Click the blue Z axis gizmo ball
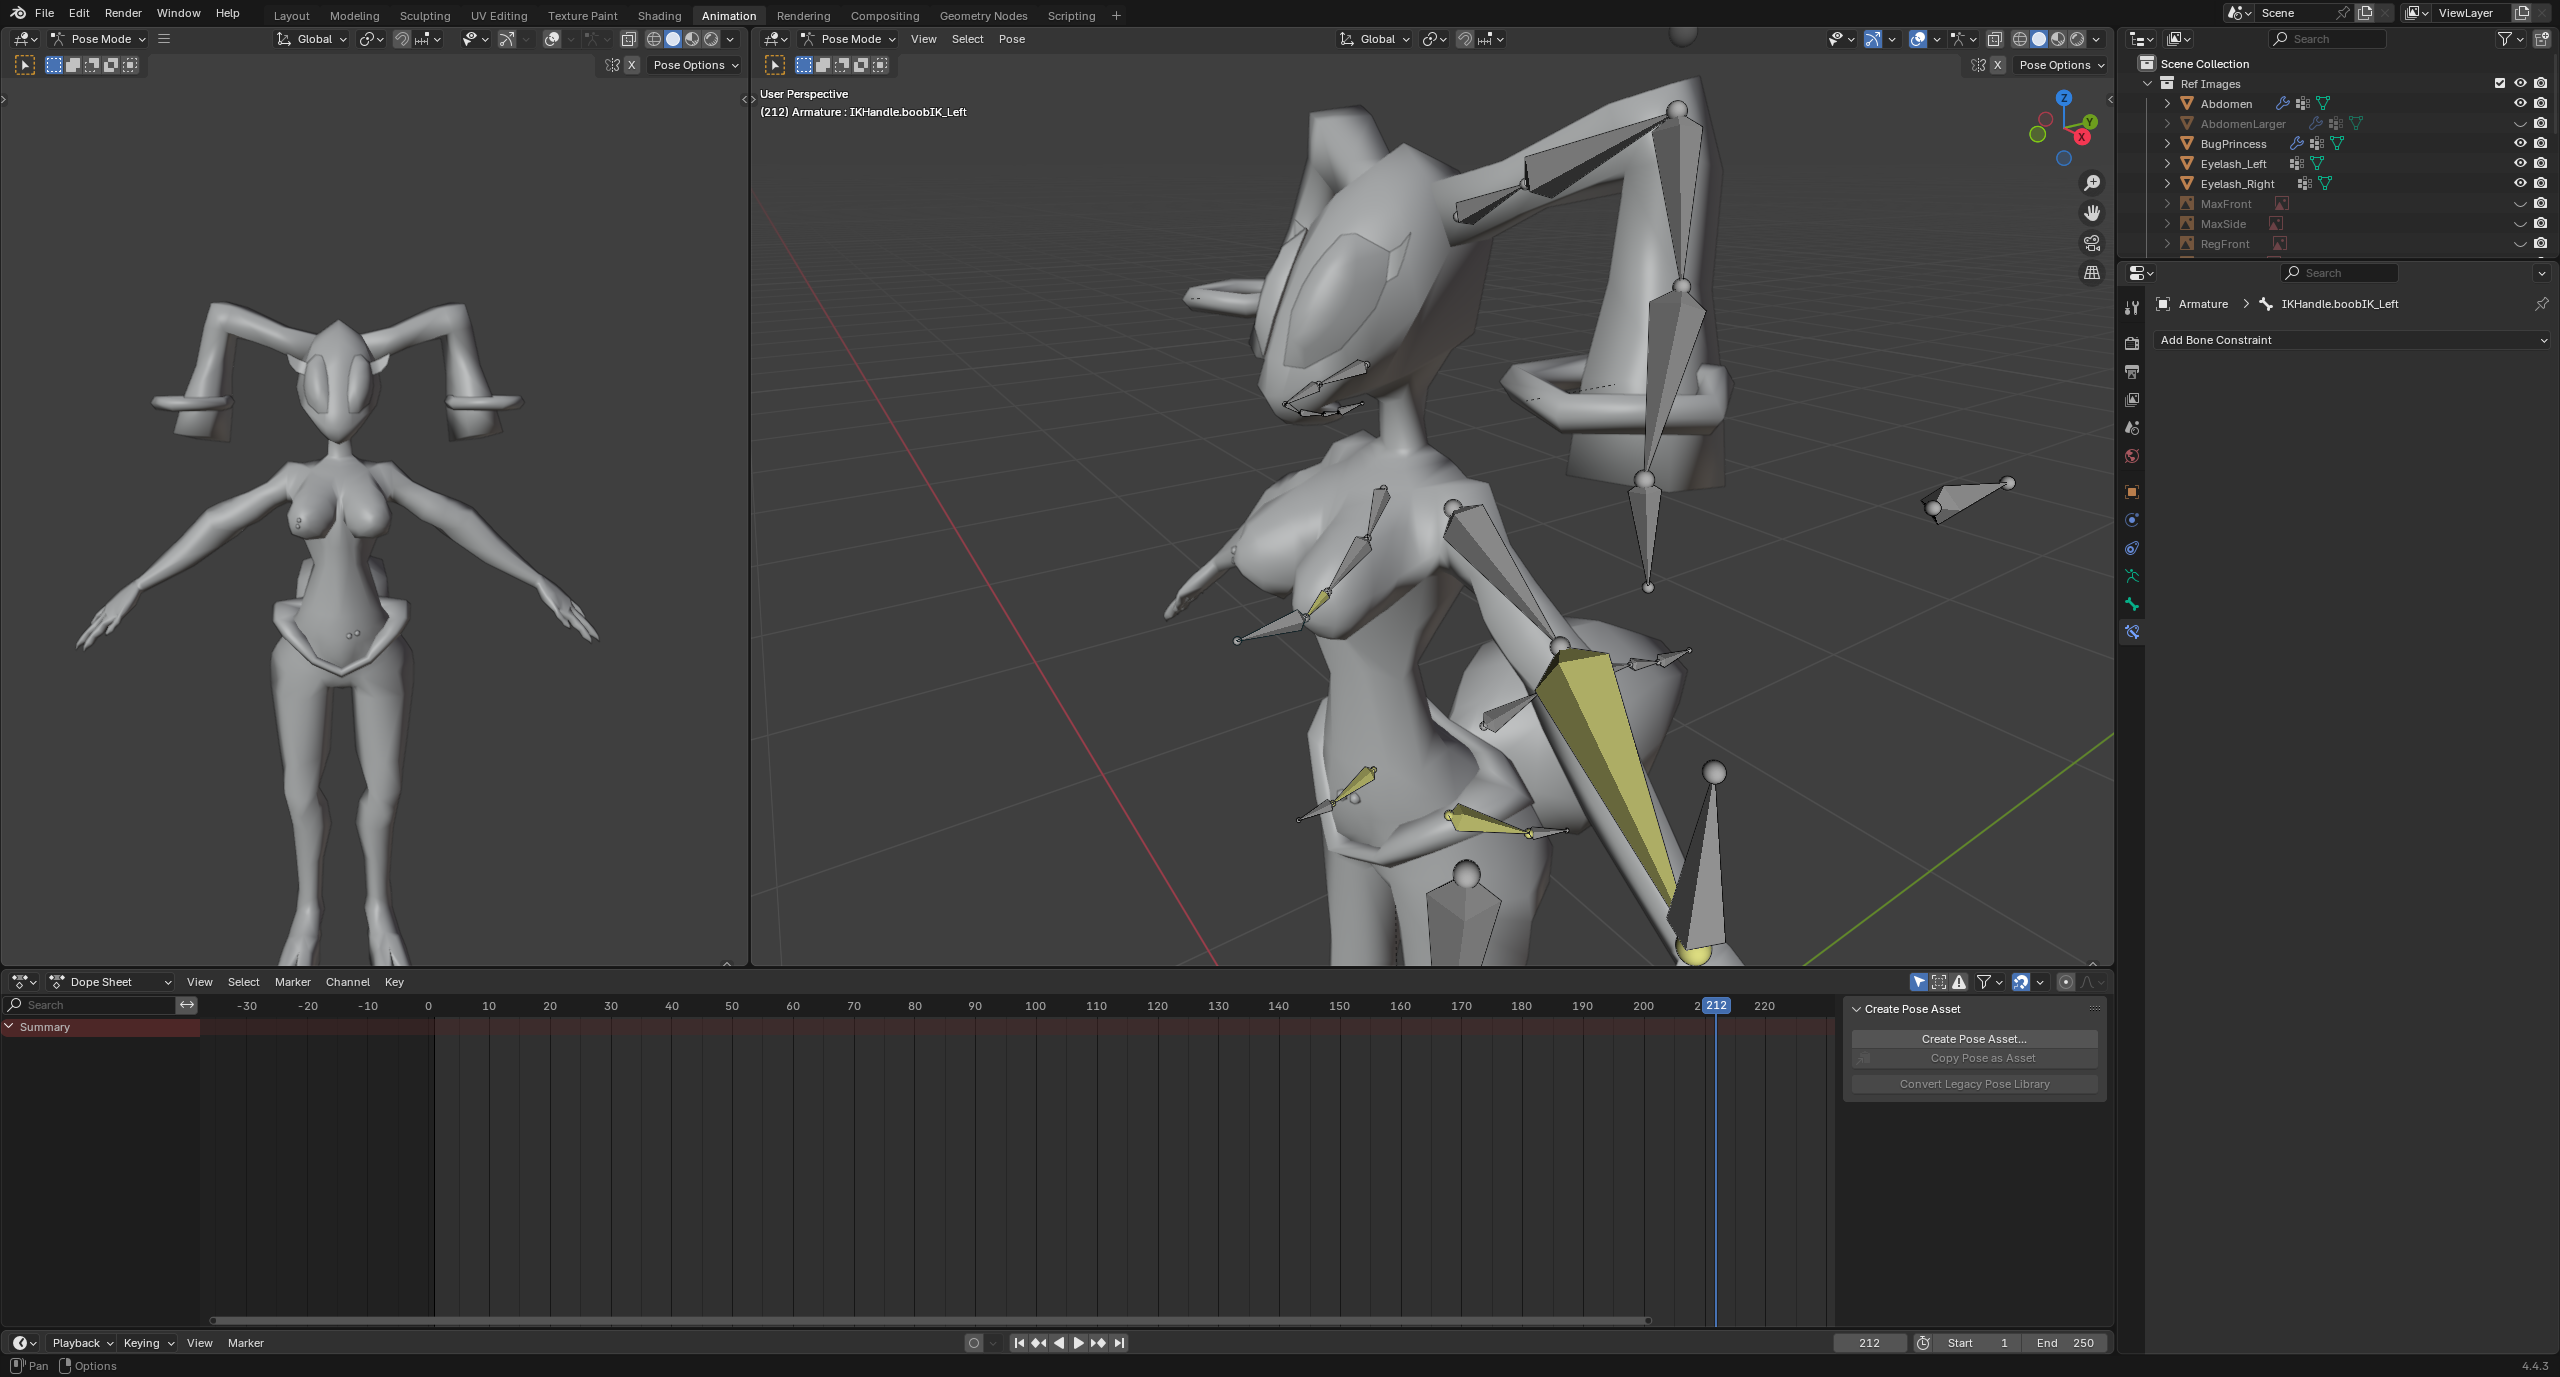Image resolution: width=2560 pixels, height=1377 pixels. 2064,98
